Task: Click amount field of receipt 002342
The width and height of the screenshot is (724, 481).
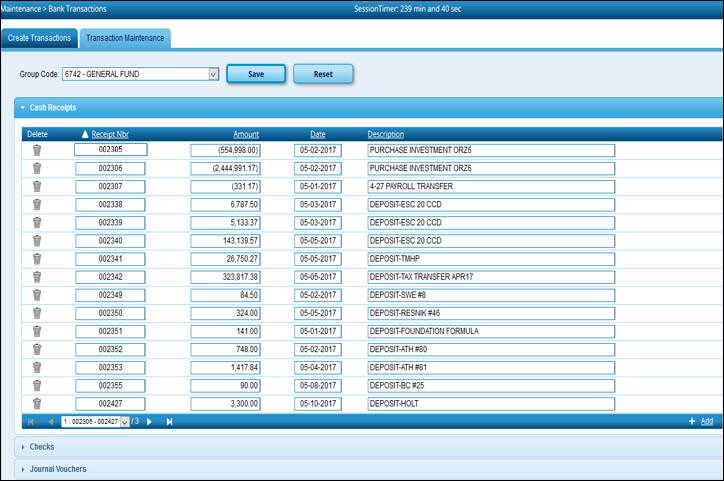Action: (226, 277)
